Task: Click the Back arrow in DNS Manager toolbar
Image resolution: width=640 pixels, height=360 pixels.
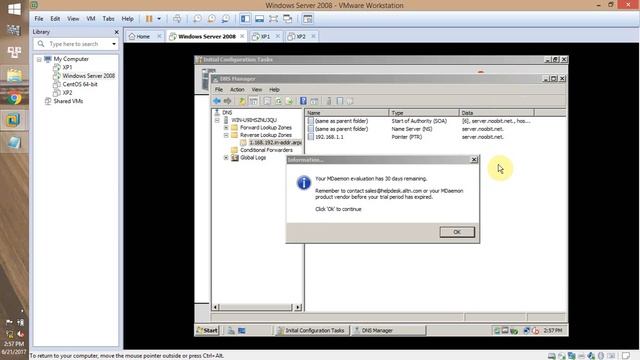Action: [217, 101]
